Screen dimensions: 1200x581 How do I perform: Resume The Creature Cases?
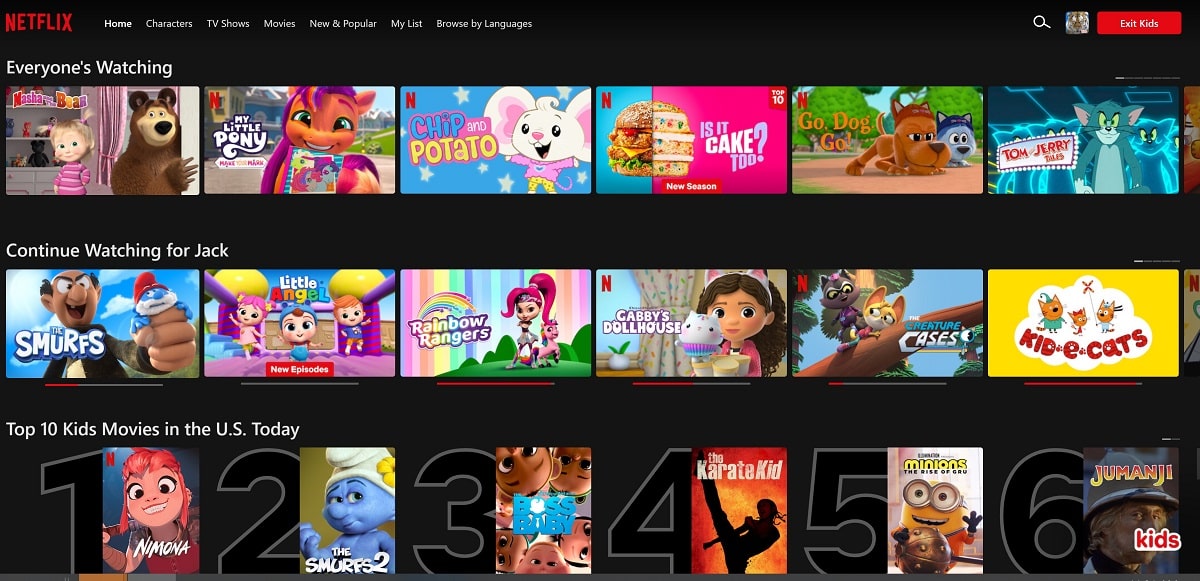coord(887,323)
